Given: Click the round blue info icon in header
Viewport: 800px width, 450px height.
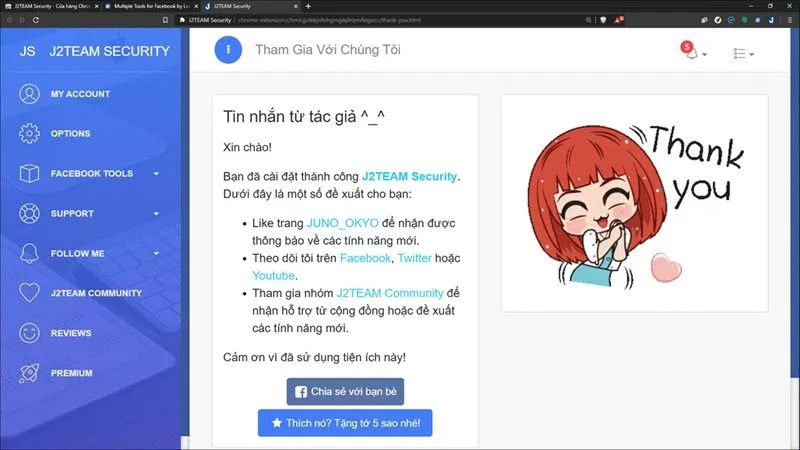Looking at the screenshot, I should (228, 49).
